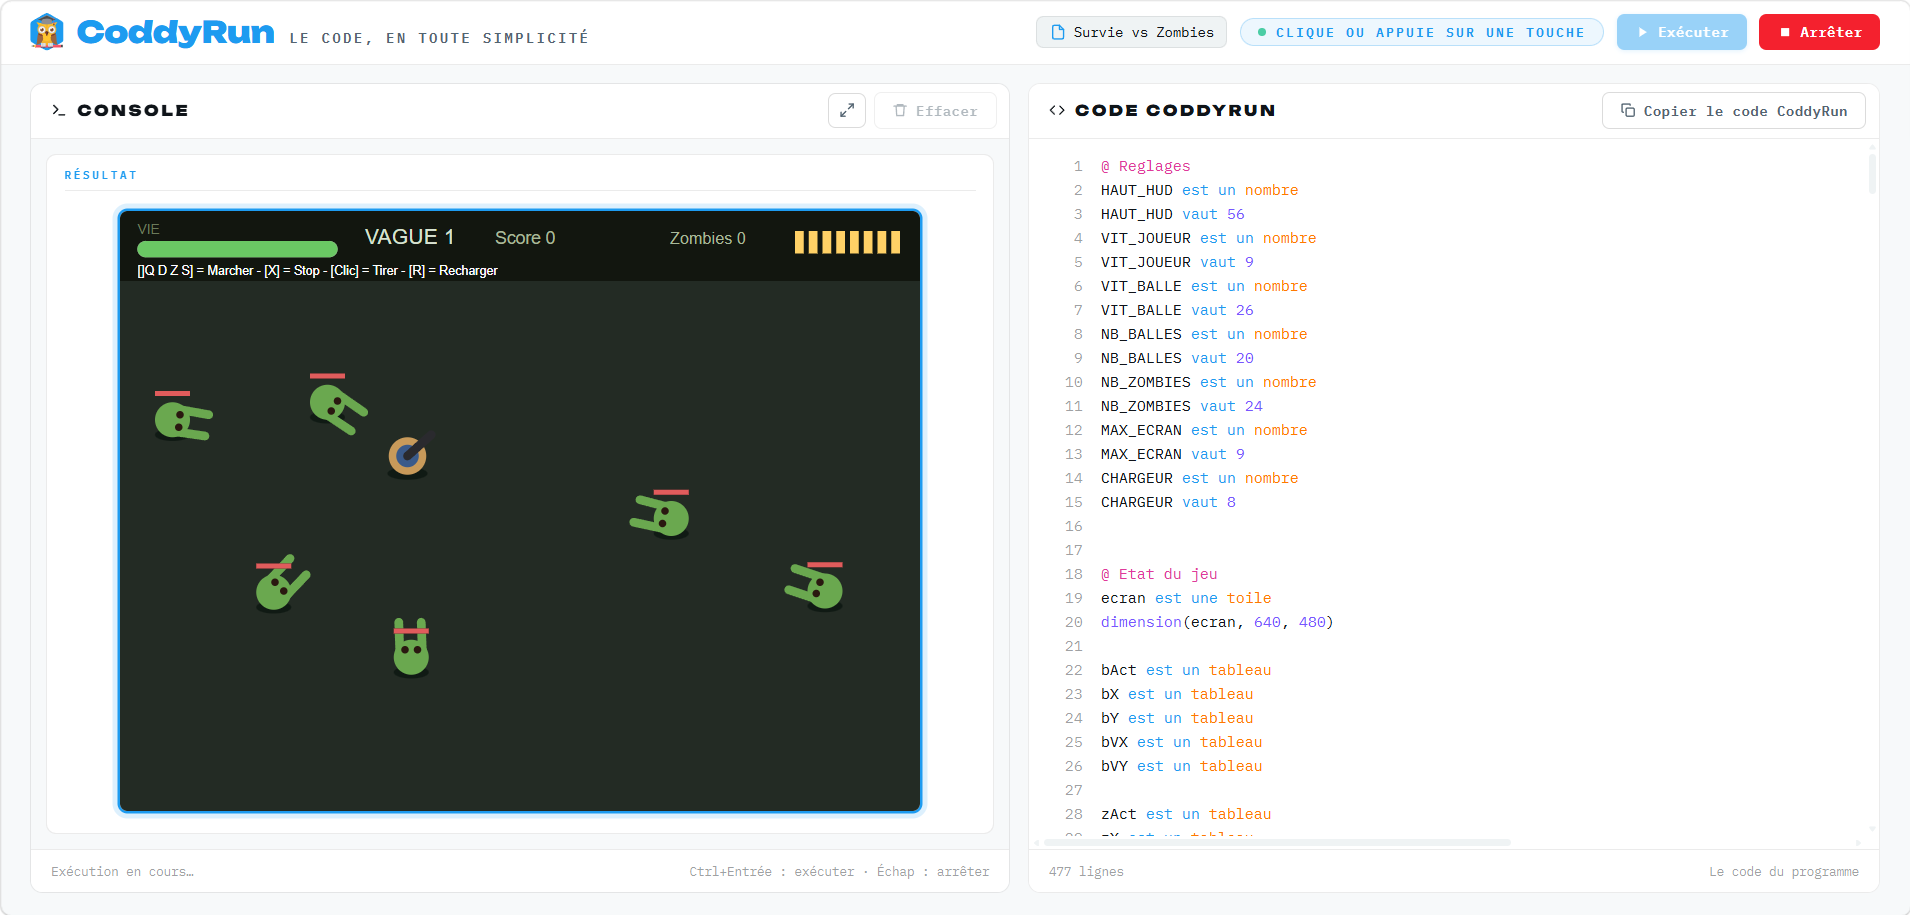Click the console prompt icon
Screen dimensions: 1910x915
click(59, 110)
